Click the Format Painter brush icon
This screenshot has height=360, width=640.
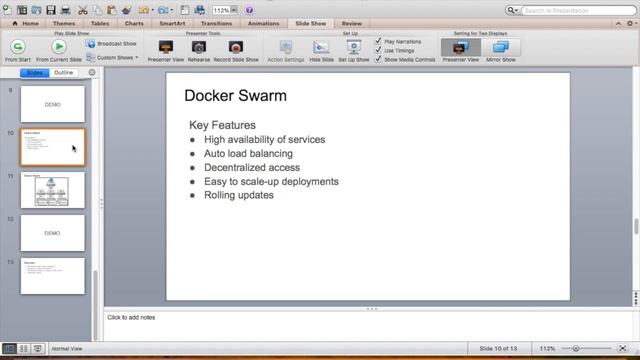coord(127,10)
